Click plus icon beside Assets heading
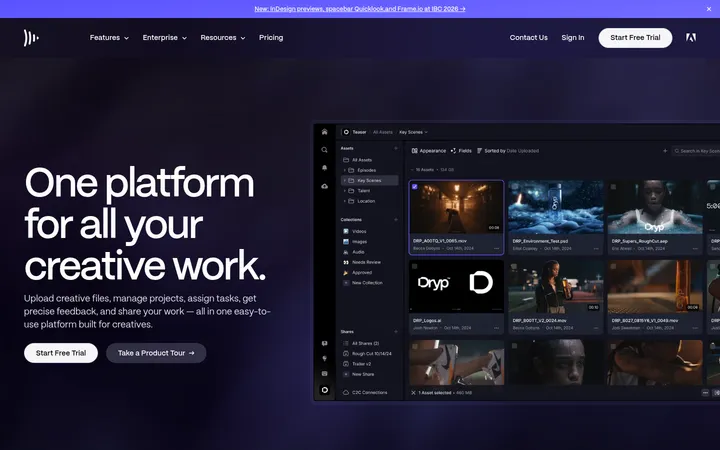720x450 pixels. pos(396,148)
